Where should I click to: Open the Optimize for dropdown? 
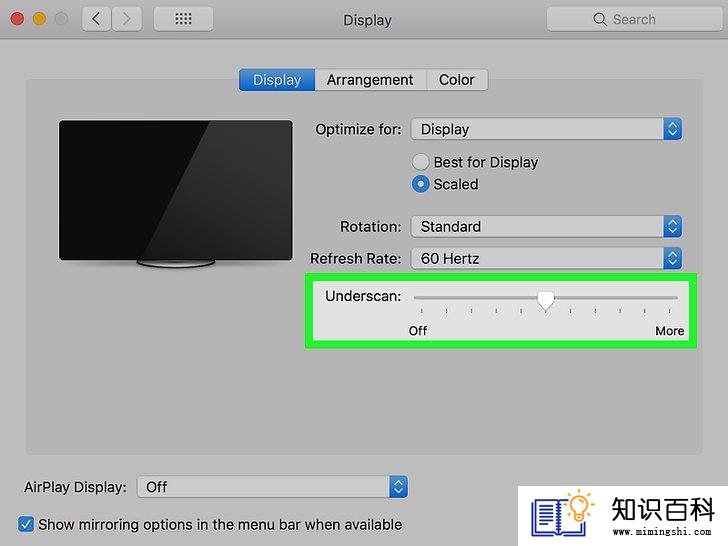tap(546, 129)
